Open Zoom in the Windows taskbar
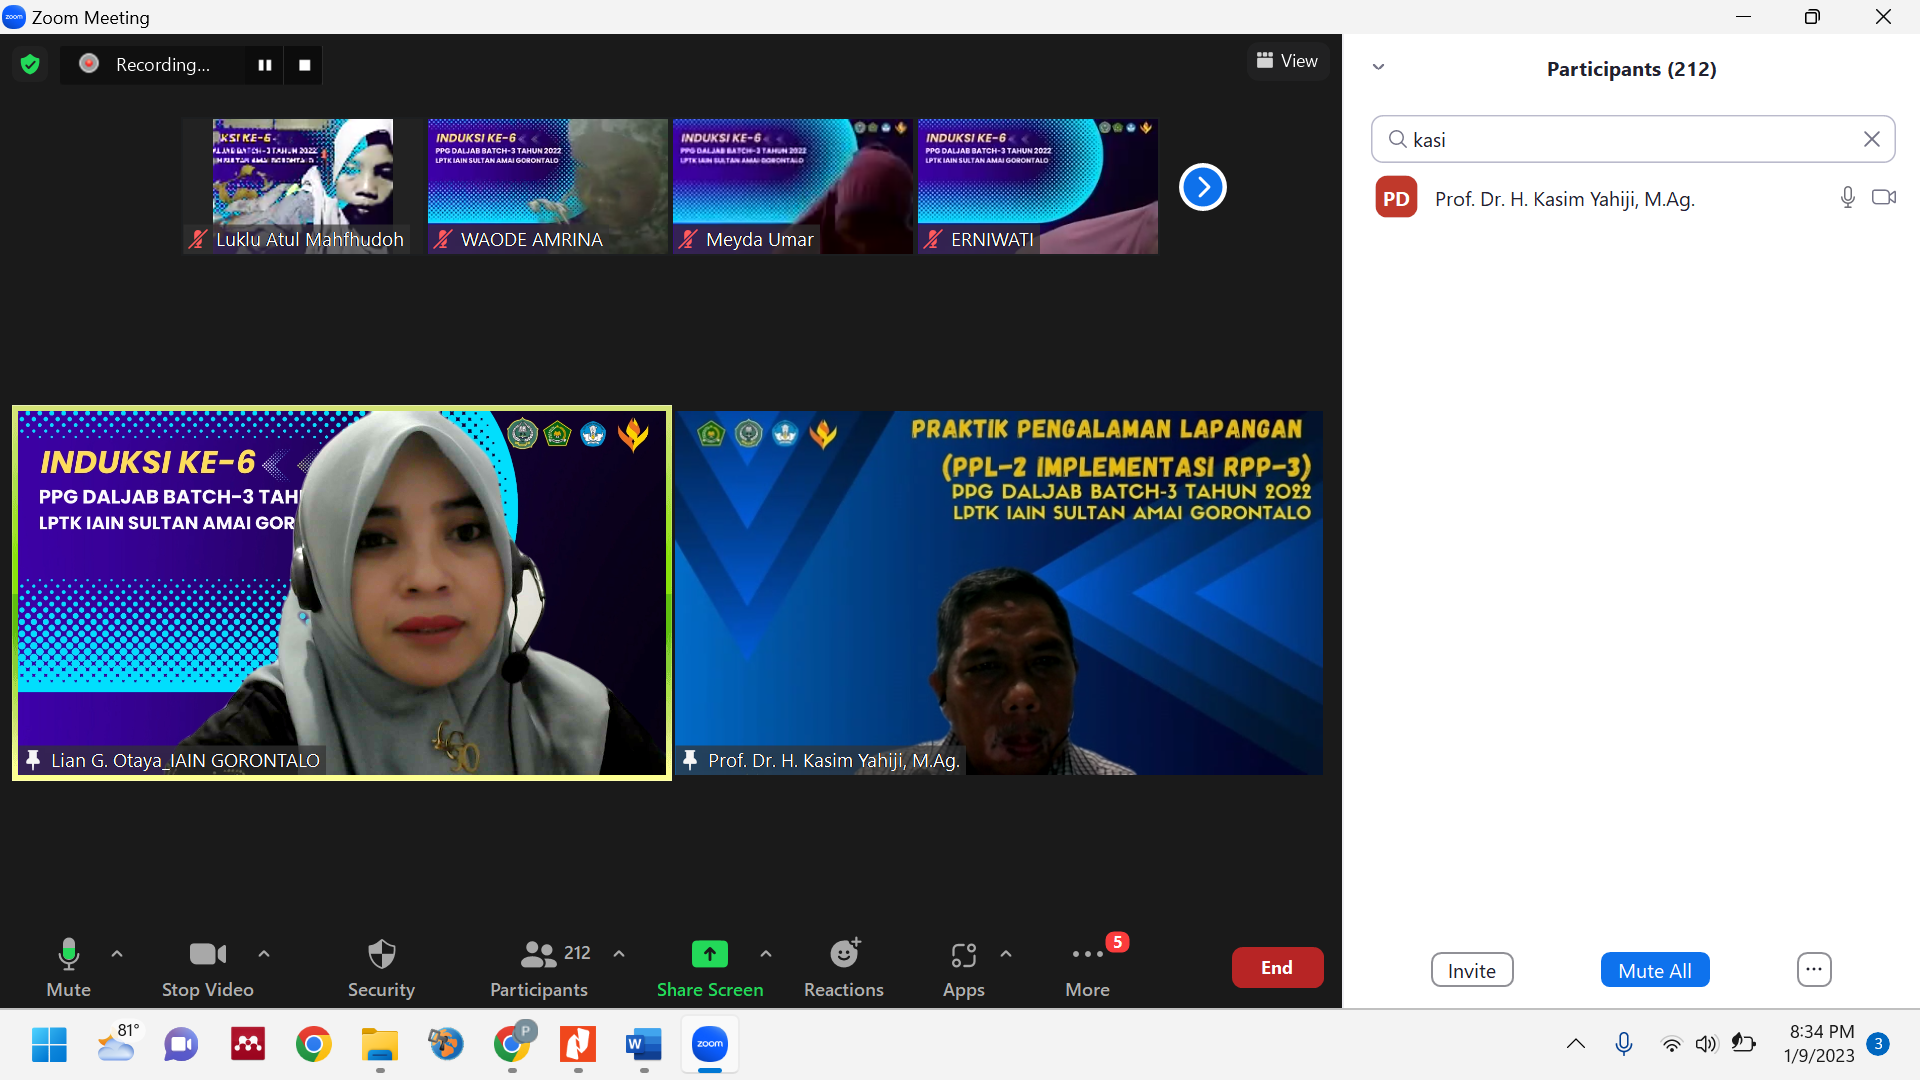1920x1080 pixels. tap(710, 1044)
